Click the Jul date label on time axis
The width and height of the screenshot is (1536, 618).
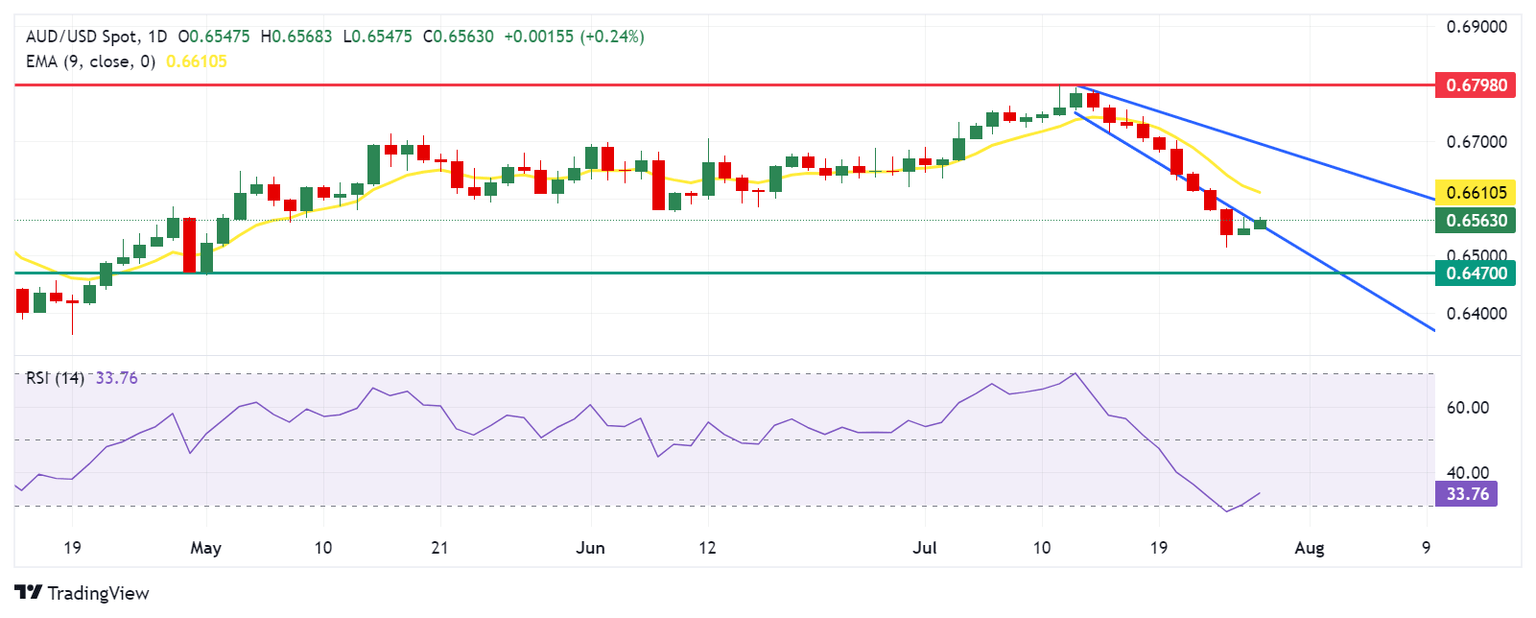923,548
